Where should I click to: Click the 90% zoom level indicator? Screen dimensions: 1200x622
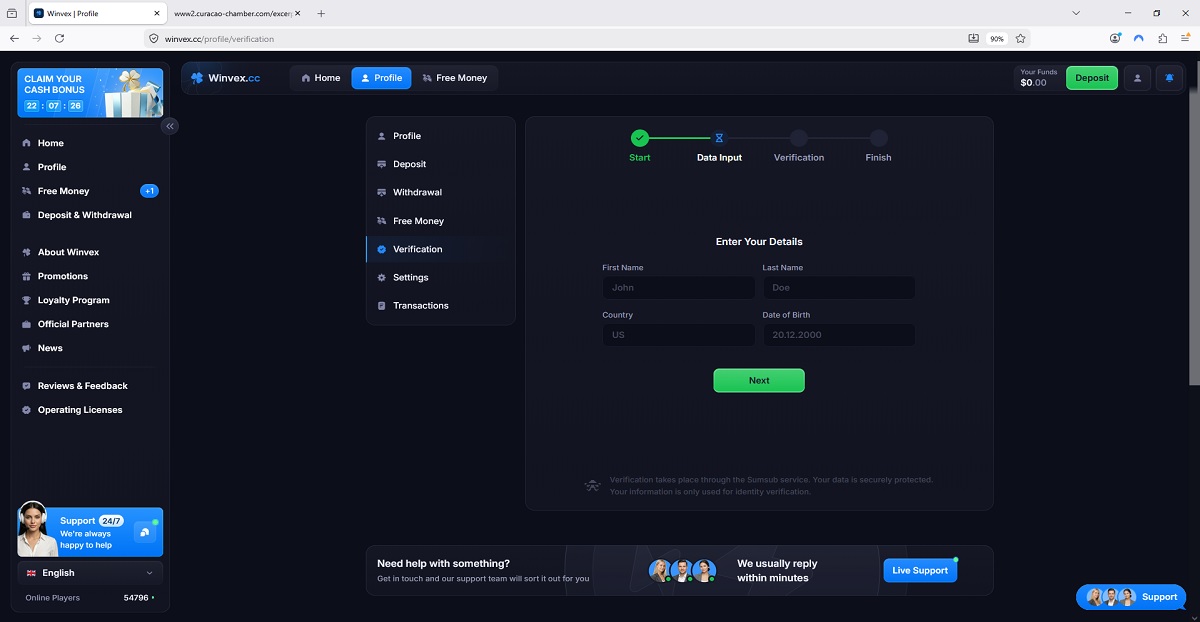[996, 38]
